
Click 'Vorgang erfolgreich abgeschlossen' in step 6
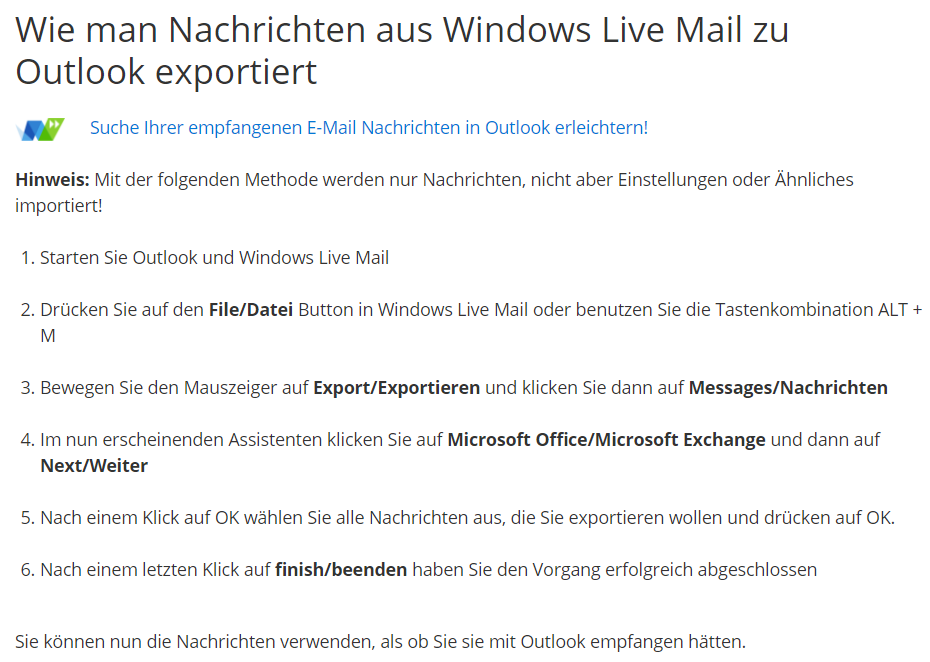tap(674, 569)
